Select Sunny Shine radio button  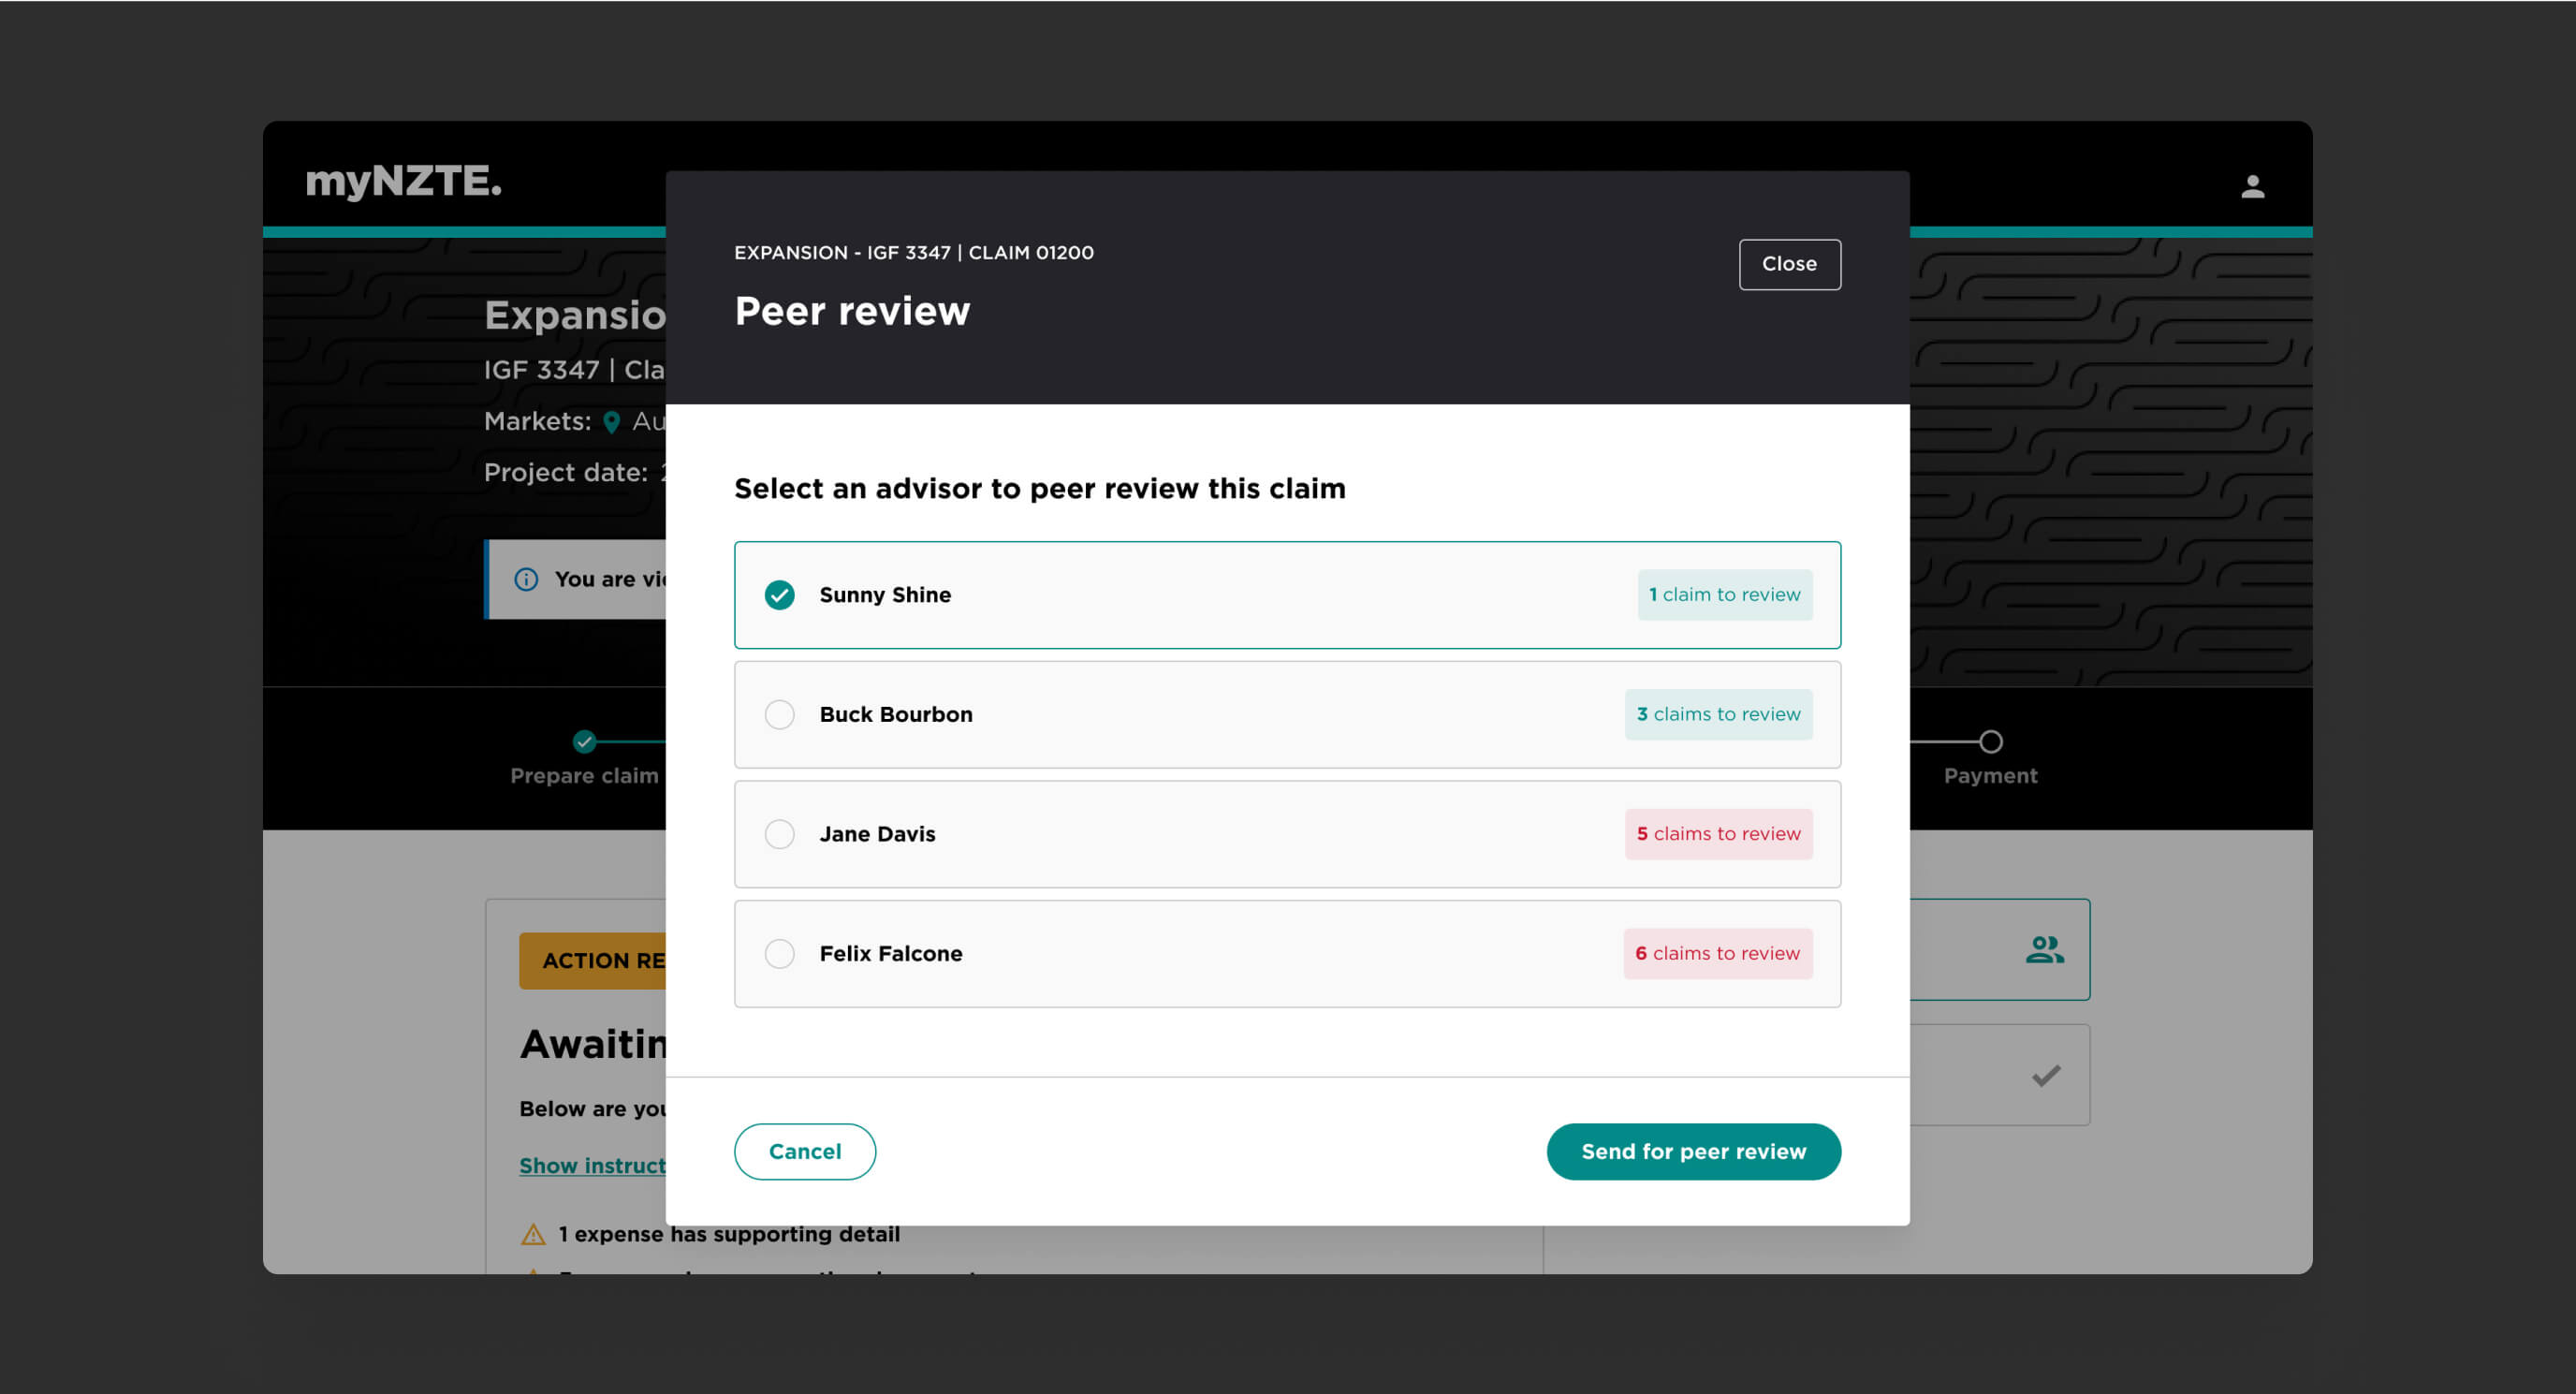tap(779, 595)
